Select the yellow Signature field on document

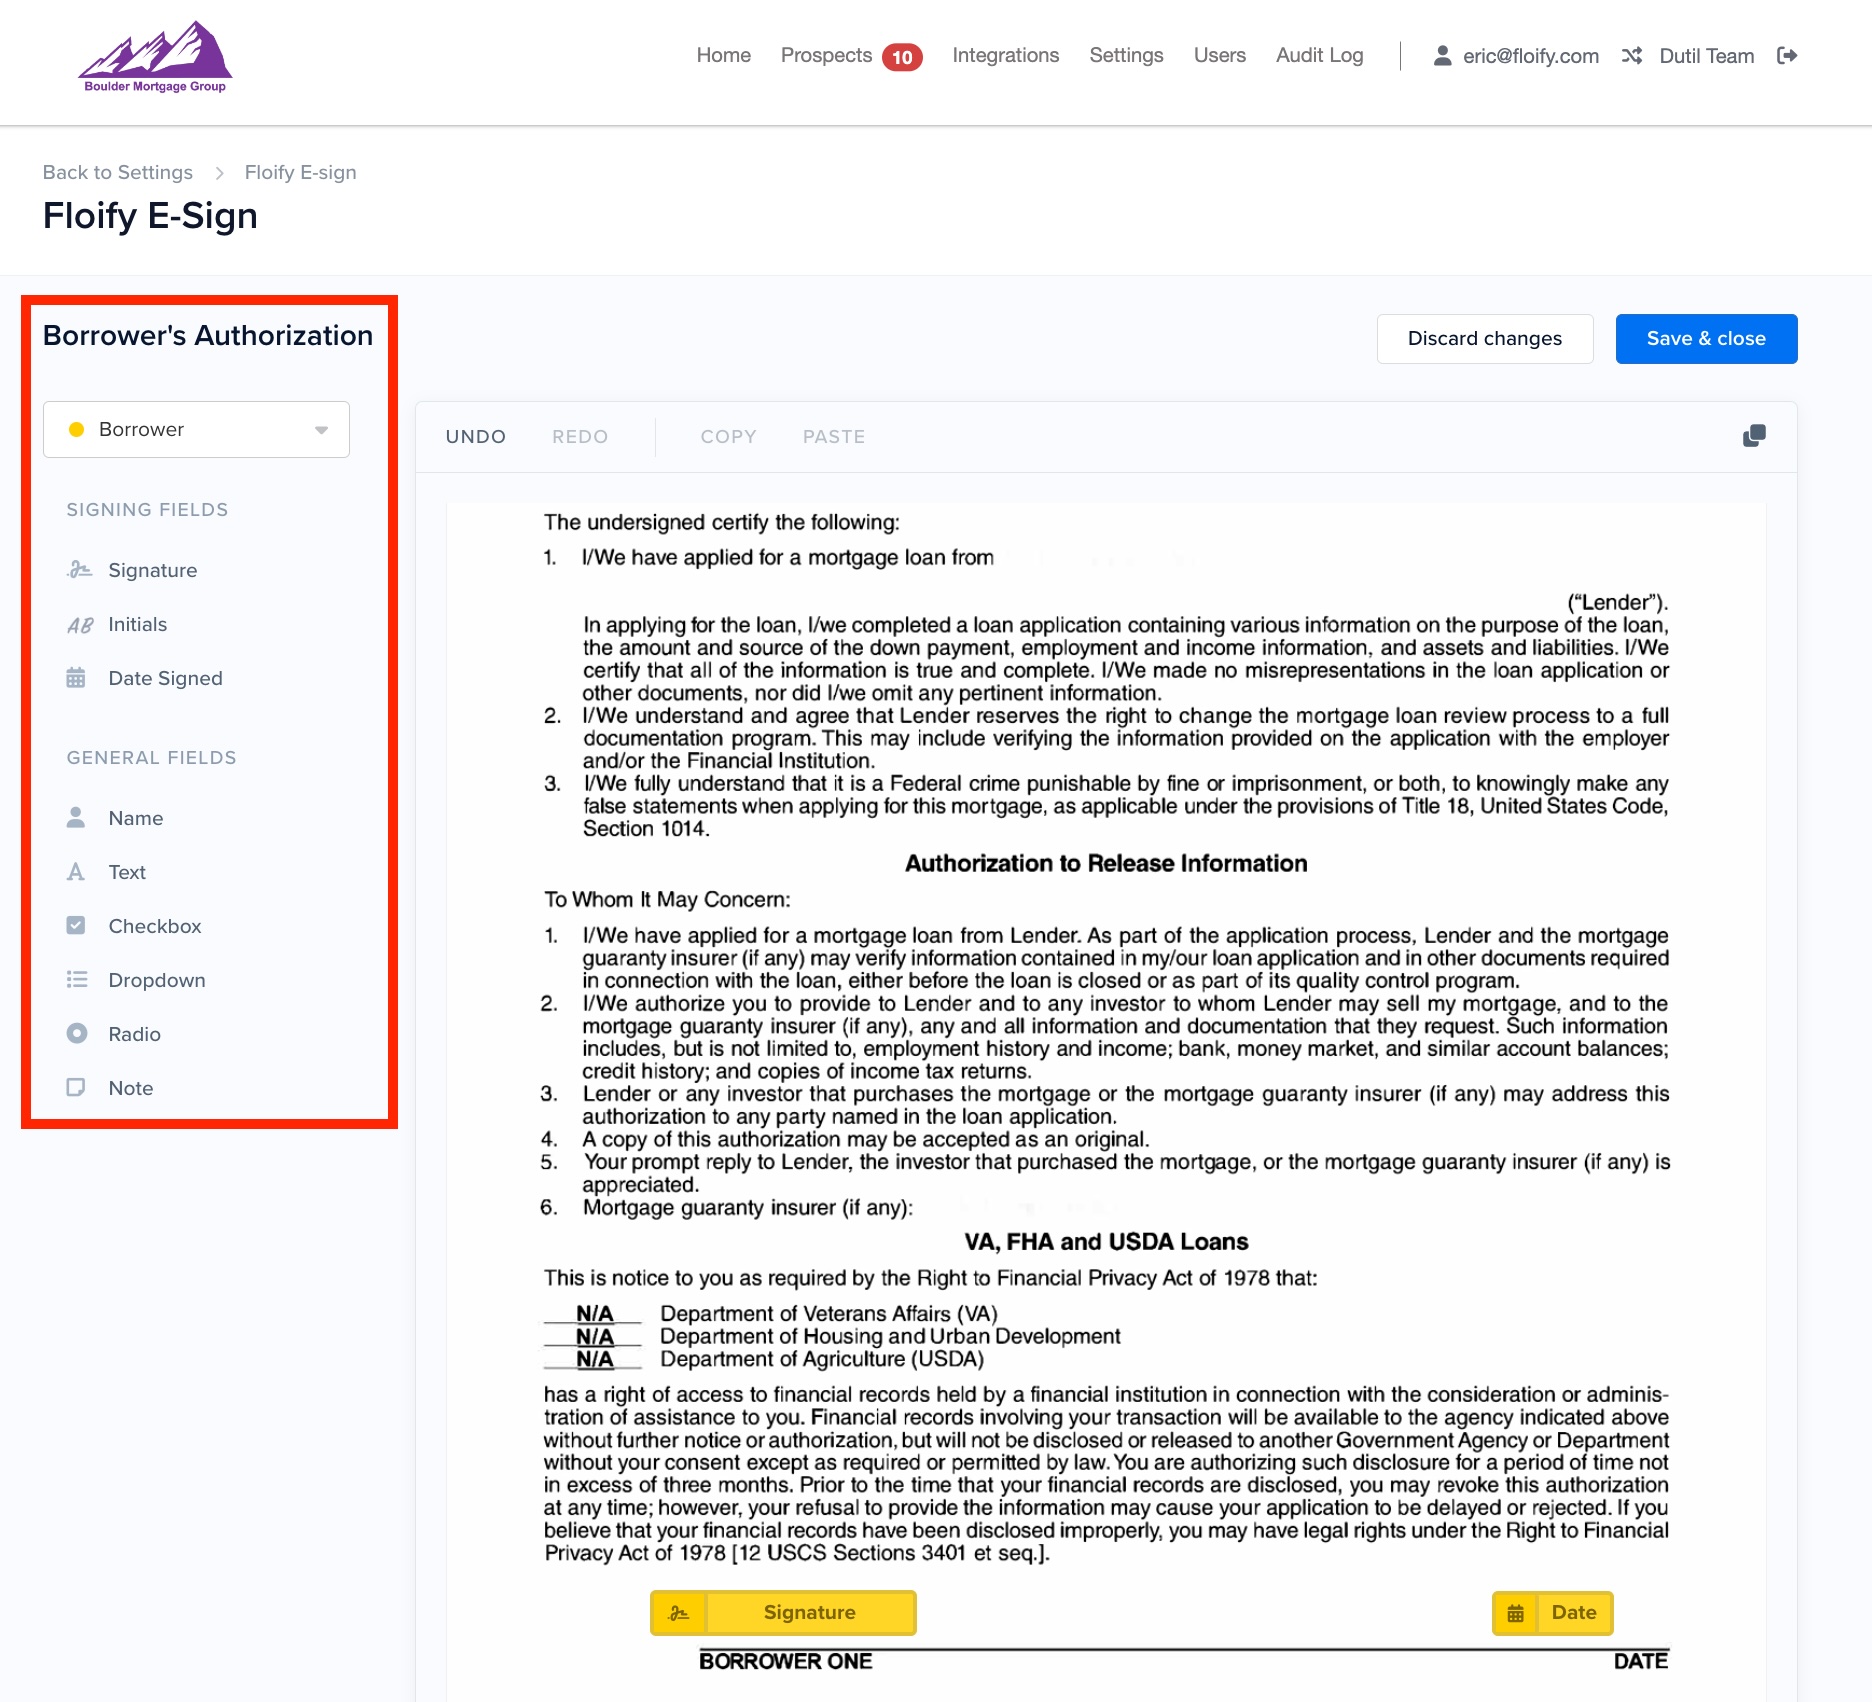pos(783,1613)
